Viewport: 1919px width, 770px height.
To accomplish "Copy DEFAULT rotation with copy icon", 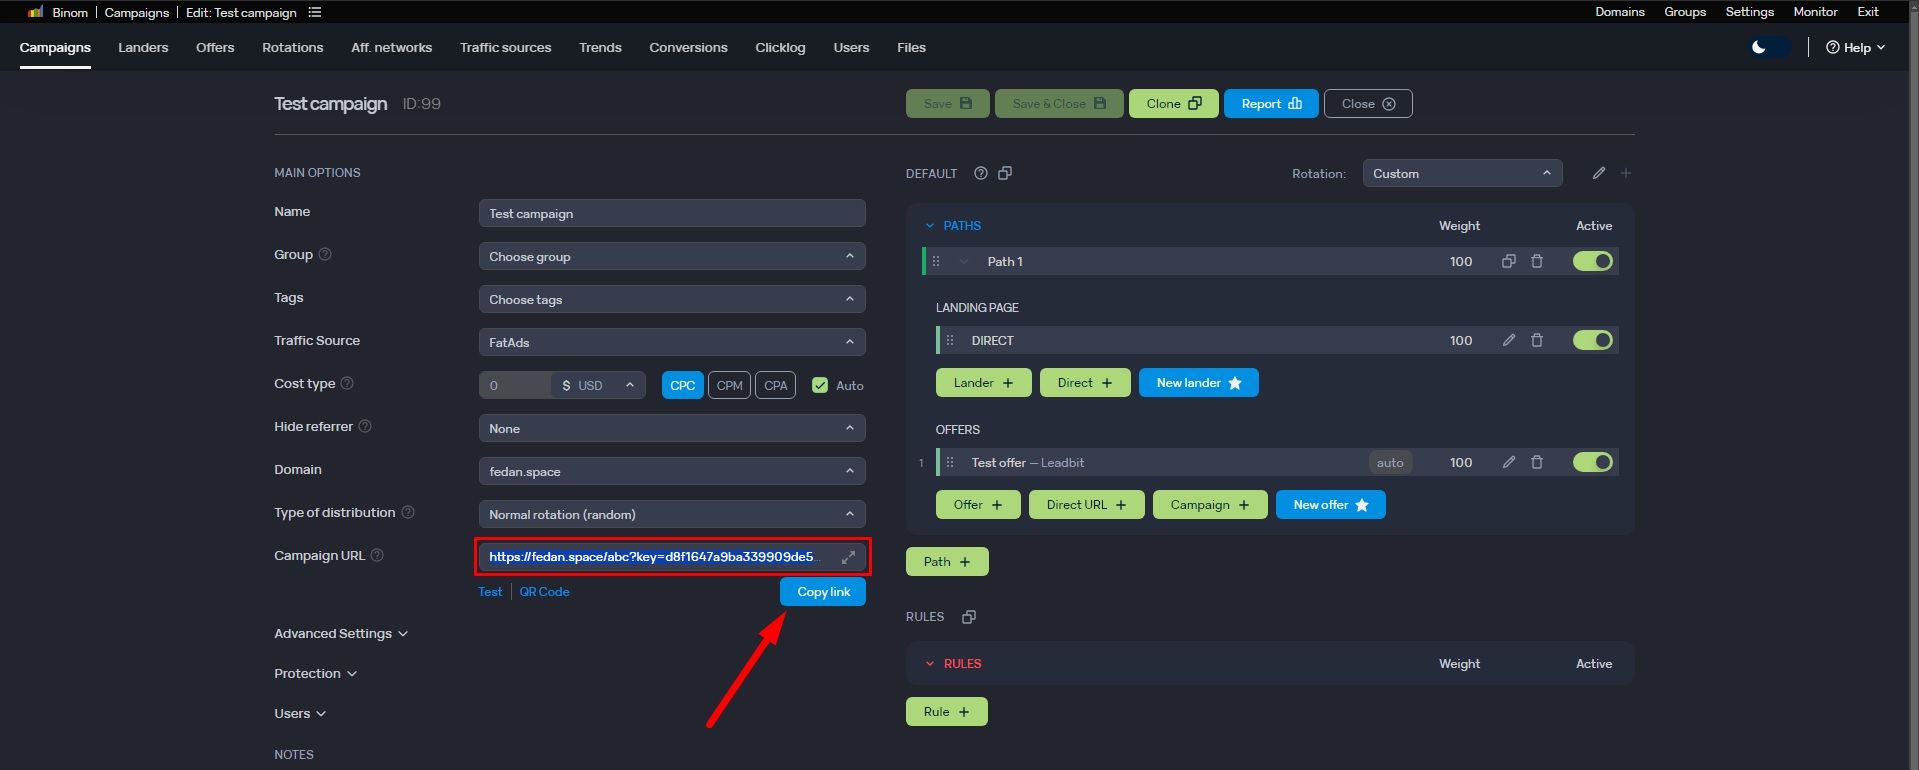I will tap(1005, 173).
